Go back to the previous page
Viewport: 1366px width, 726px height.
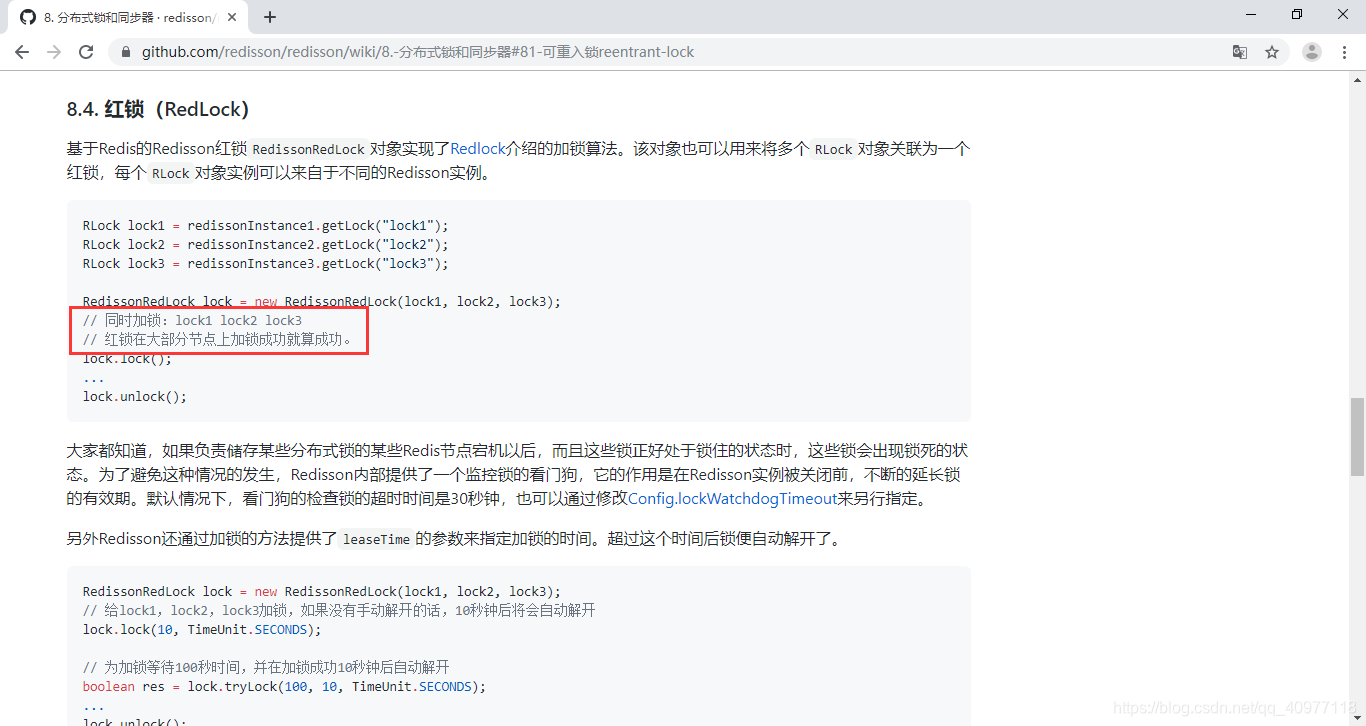[x=22, y=52]
